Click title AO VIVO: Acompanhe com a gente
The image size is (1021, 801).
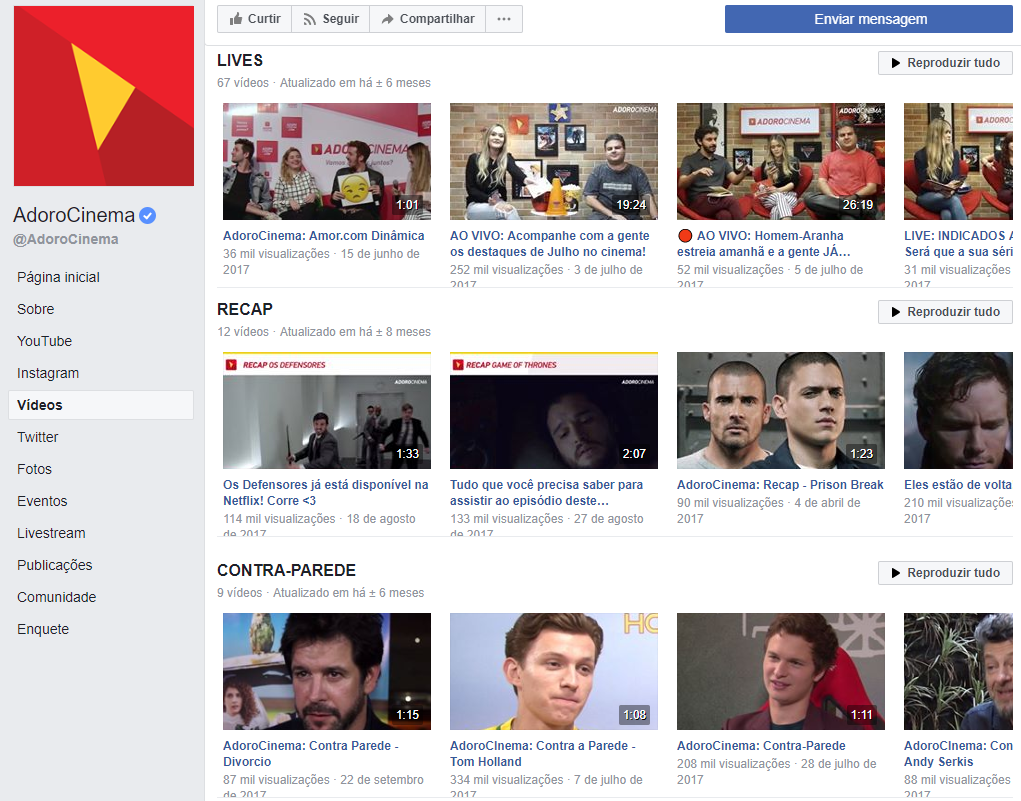[550, 244]
